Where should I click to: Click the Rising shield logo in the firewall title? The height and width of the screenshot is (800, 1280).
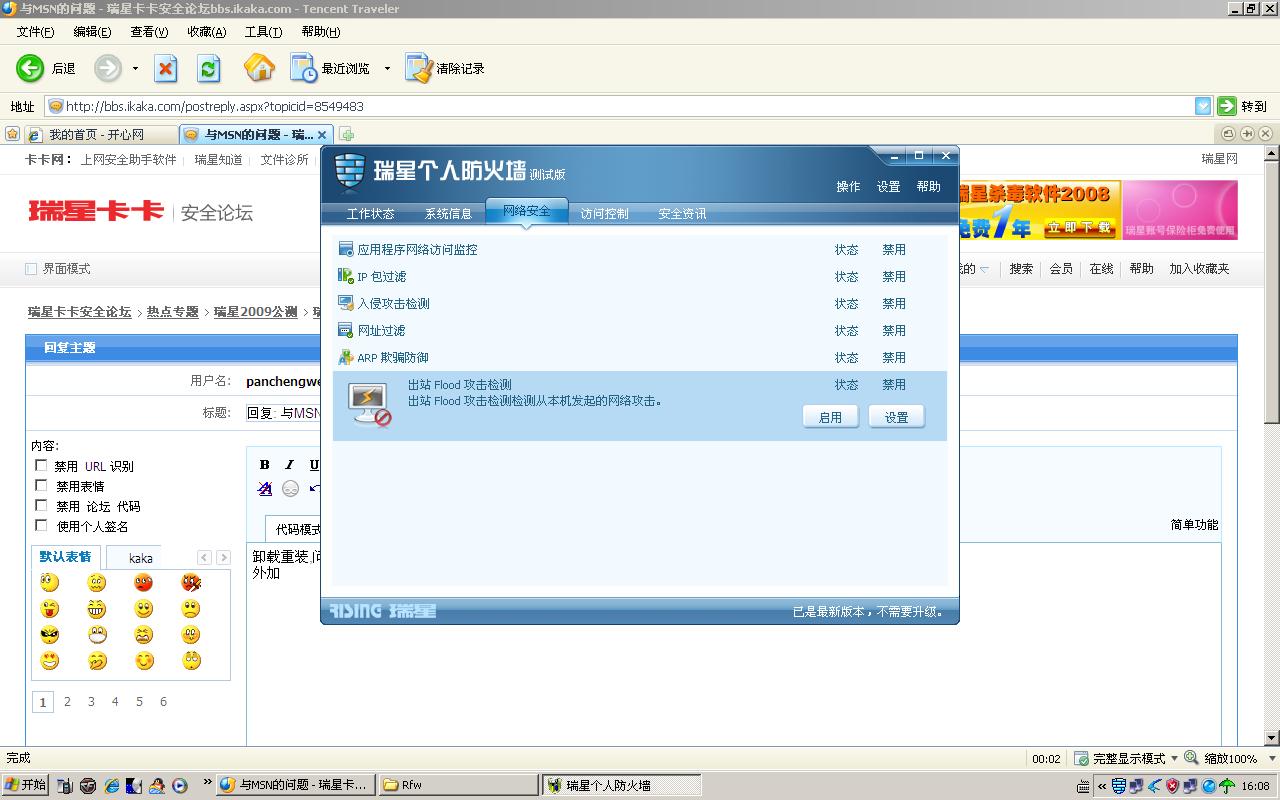pyautogui.click(x=350, y=170)
